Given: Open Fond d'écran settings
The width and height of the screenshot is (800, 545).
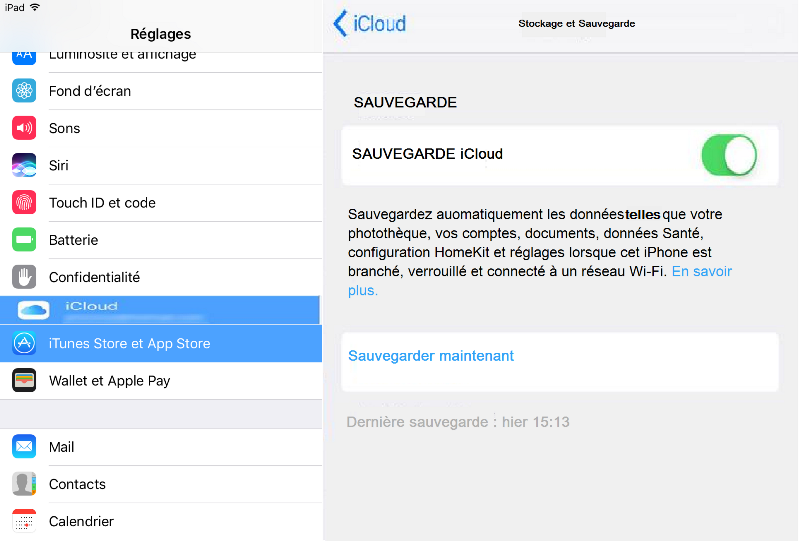Looking at the screenshot, I should tap(161, 91).
